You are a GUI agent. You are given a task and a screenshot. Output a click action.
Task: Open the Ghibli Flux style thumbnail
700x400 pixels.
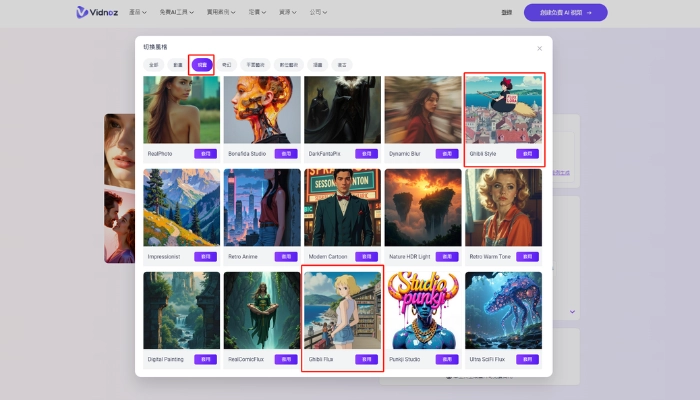(342, 310)
